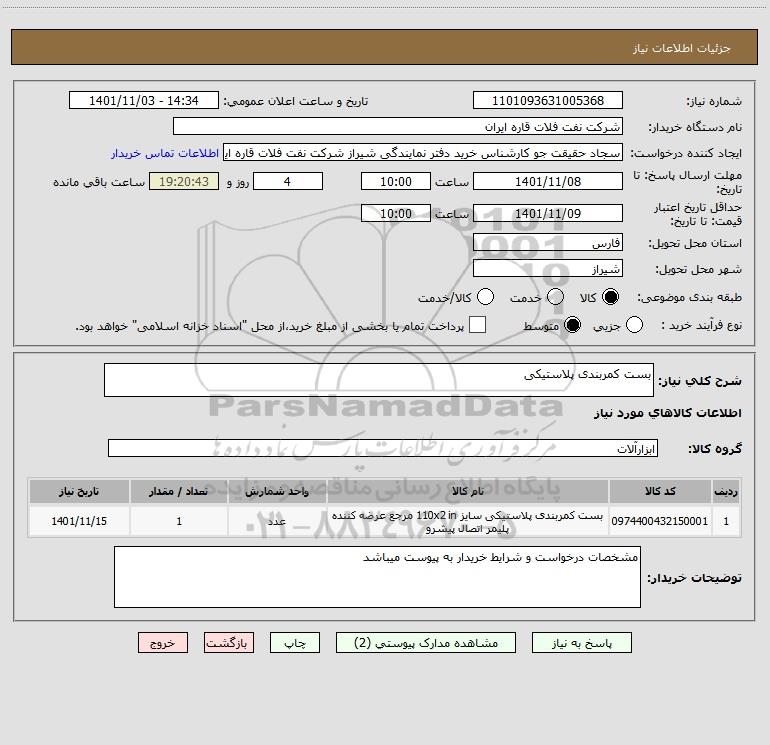Select the متوسط purchase type radio
The width and height of the screenshot is (770, 745).
[572, 325]
